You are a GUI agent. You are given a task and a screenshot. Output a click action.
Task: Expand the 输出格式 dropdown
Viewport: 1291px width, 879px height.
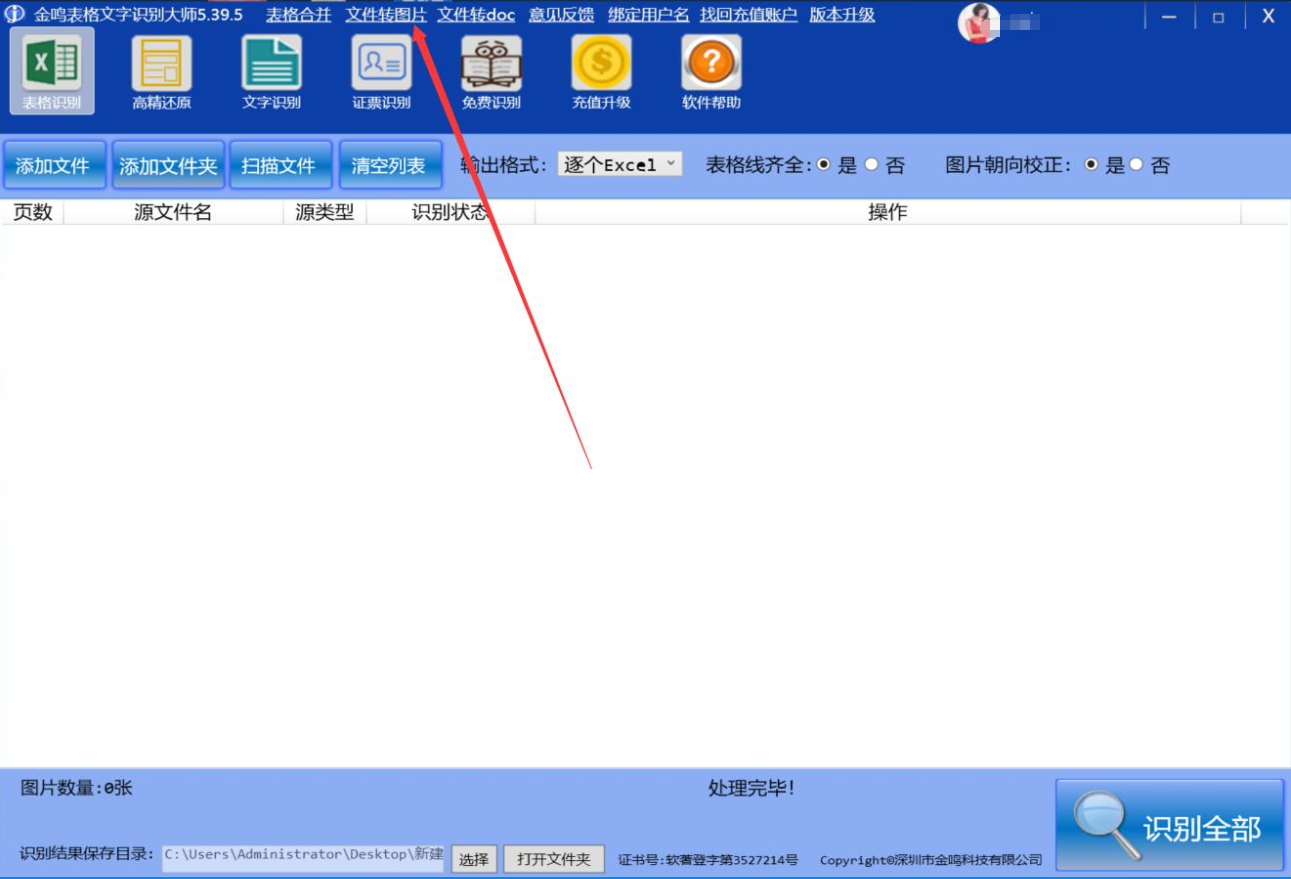(x=620, y=165)
